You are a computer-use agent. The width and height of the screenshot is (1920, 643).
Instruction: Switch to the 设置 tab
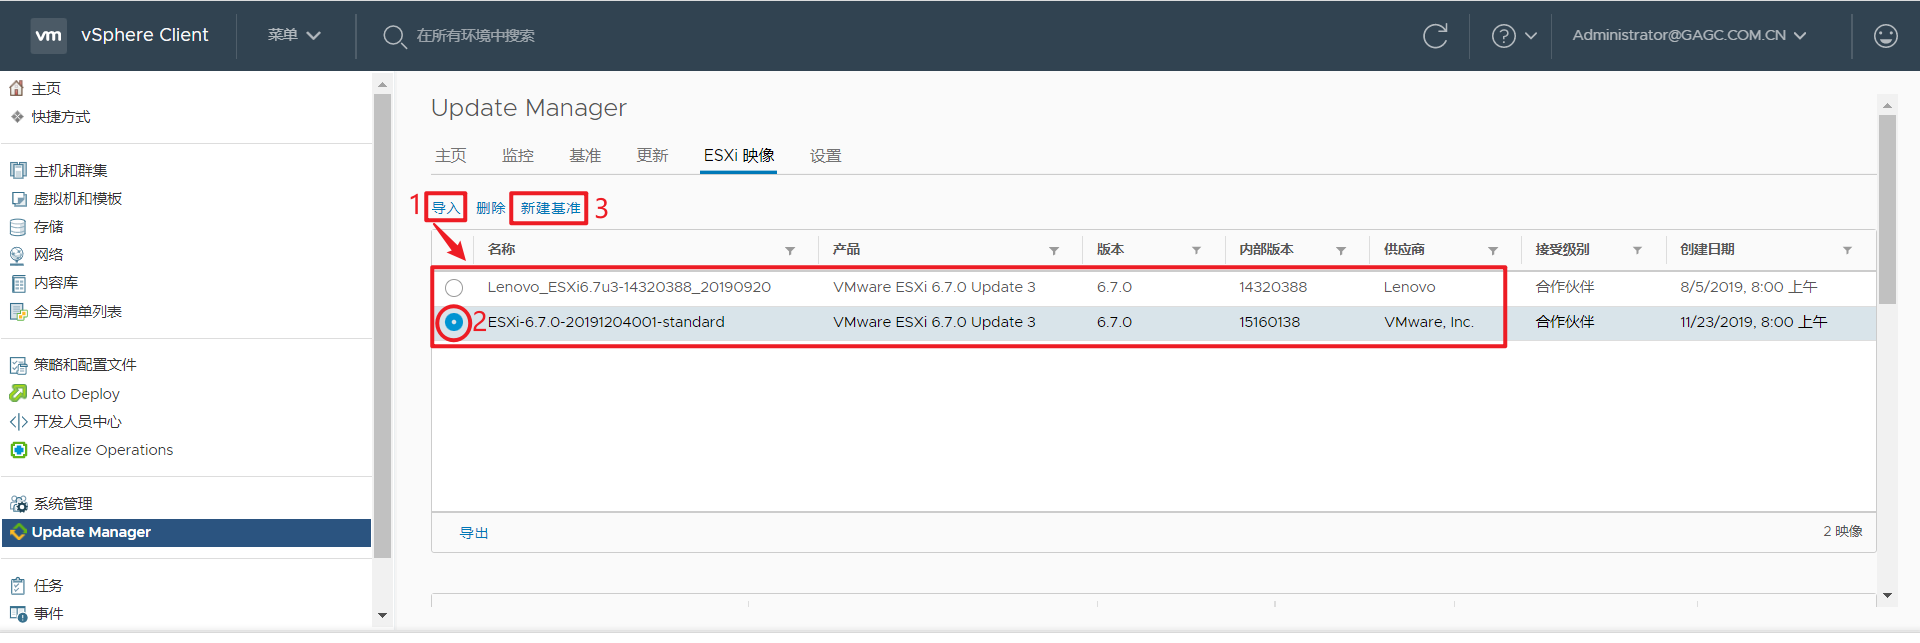coord(825,156)
